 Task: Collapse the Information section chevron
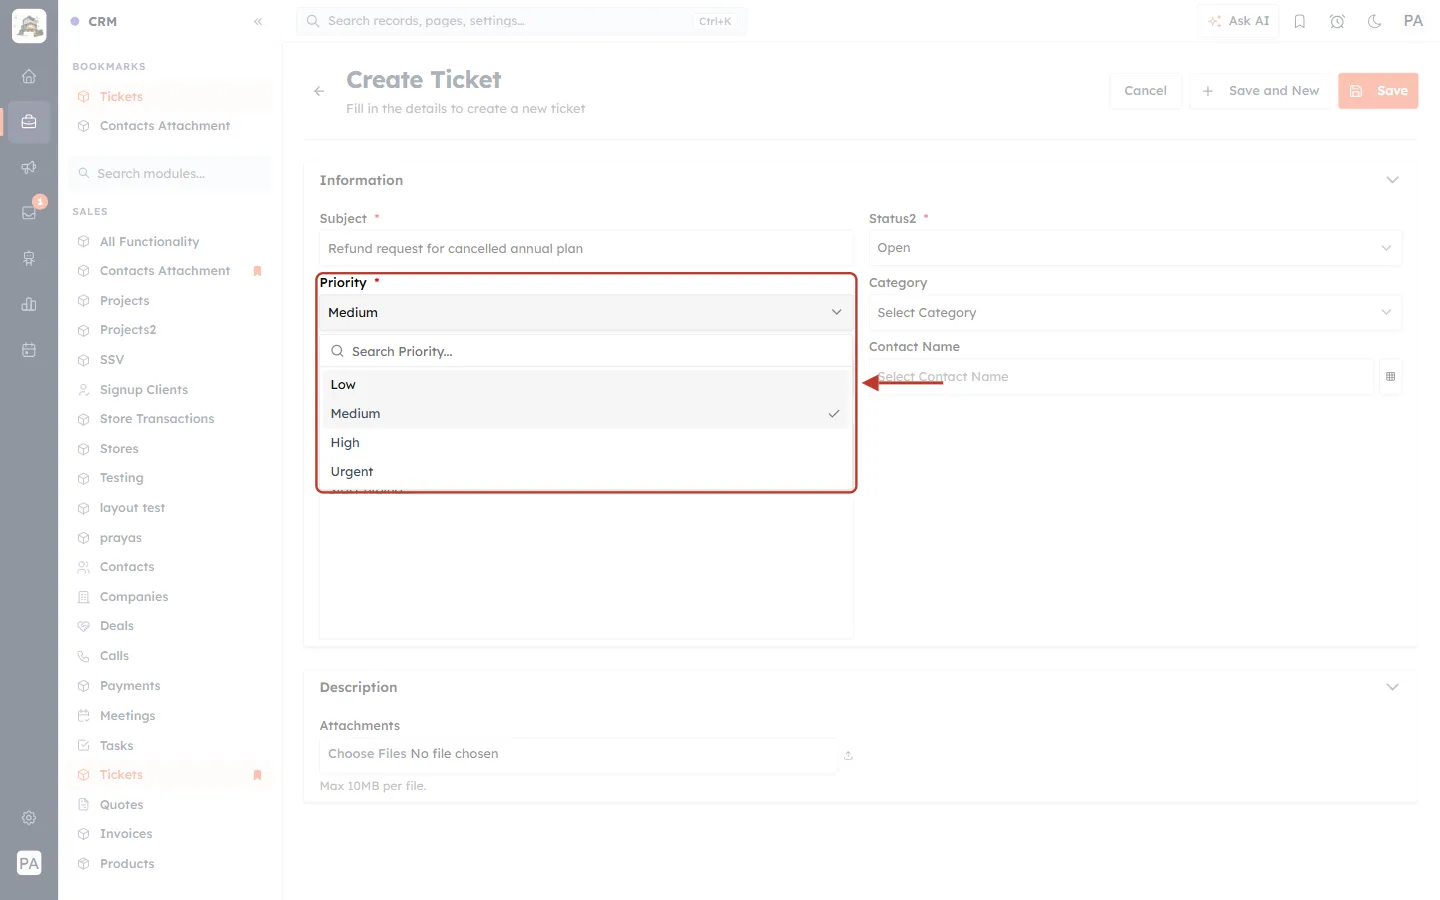coord(1392,180)
